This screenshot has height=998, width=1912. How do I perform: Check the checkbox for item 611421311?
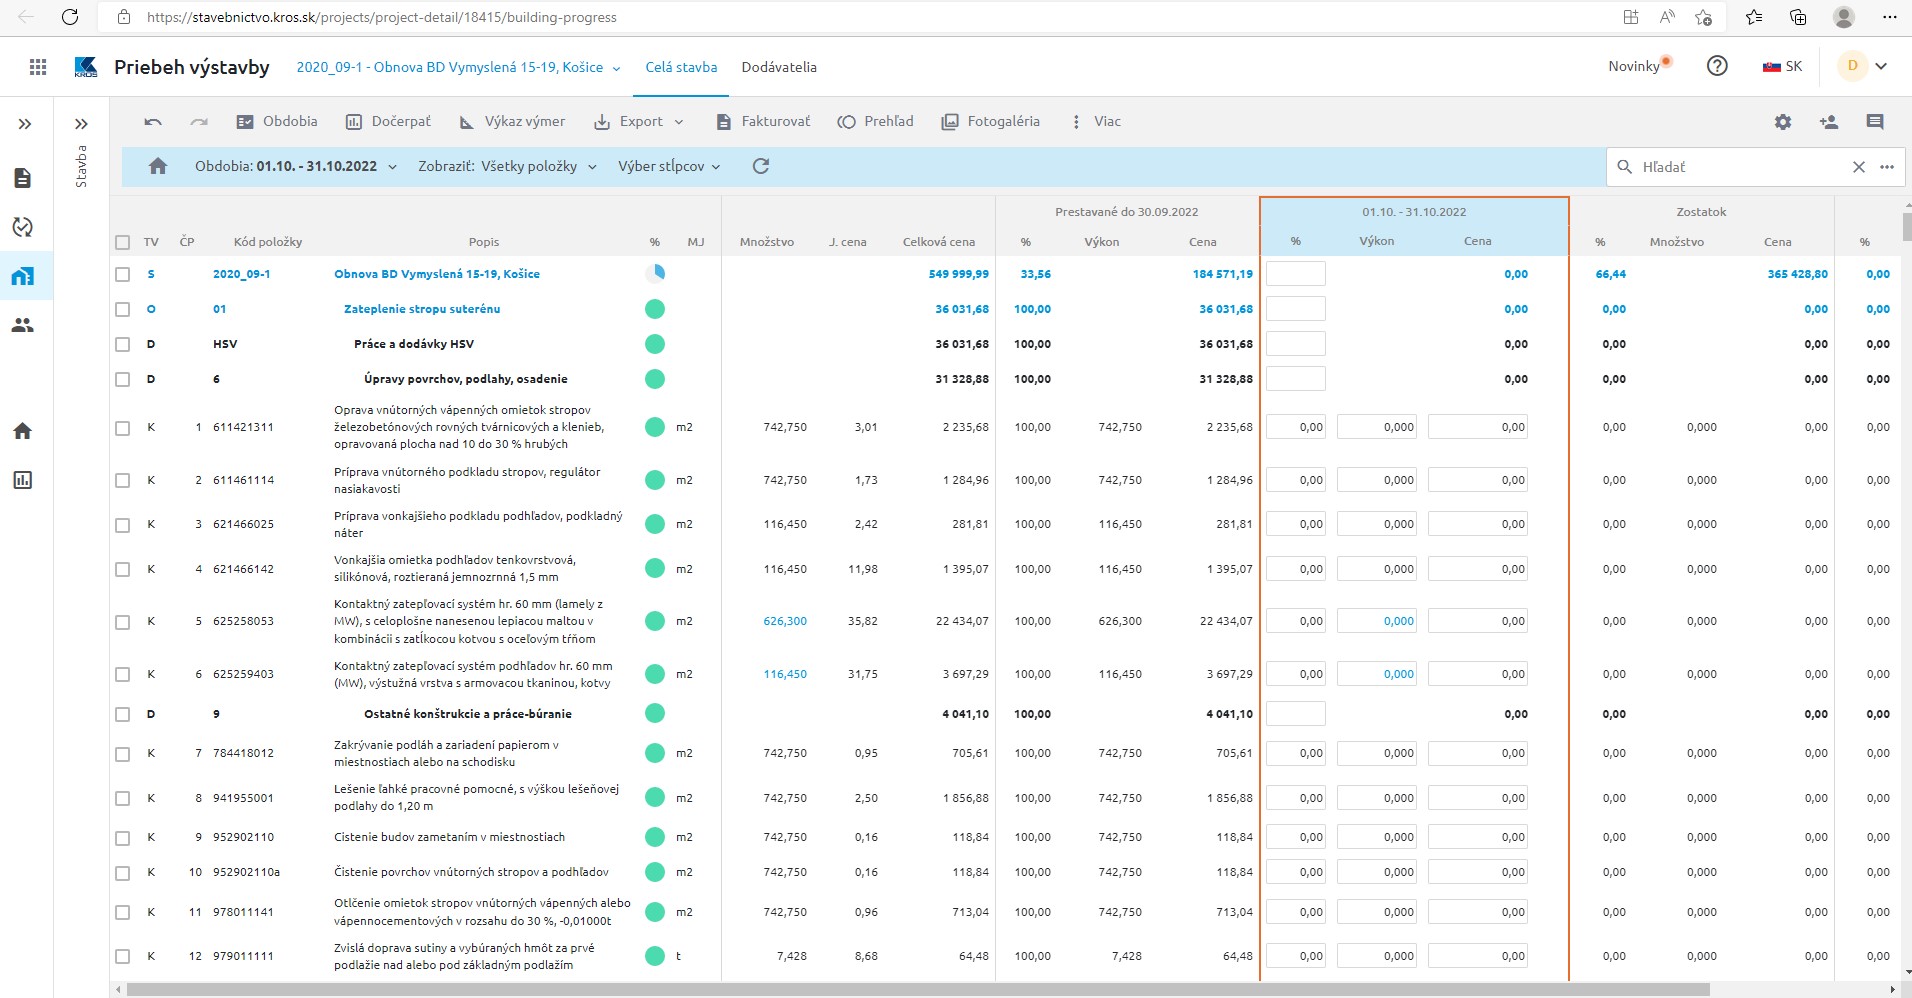123,428
